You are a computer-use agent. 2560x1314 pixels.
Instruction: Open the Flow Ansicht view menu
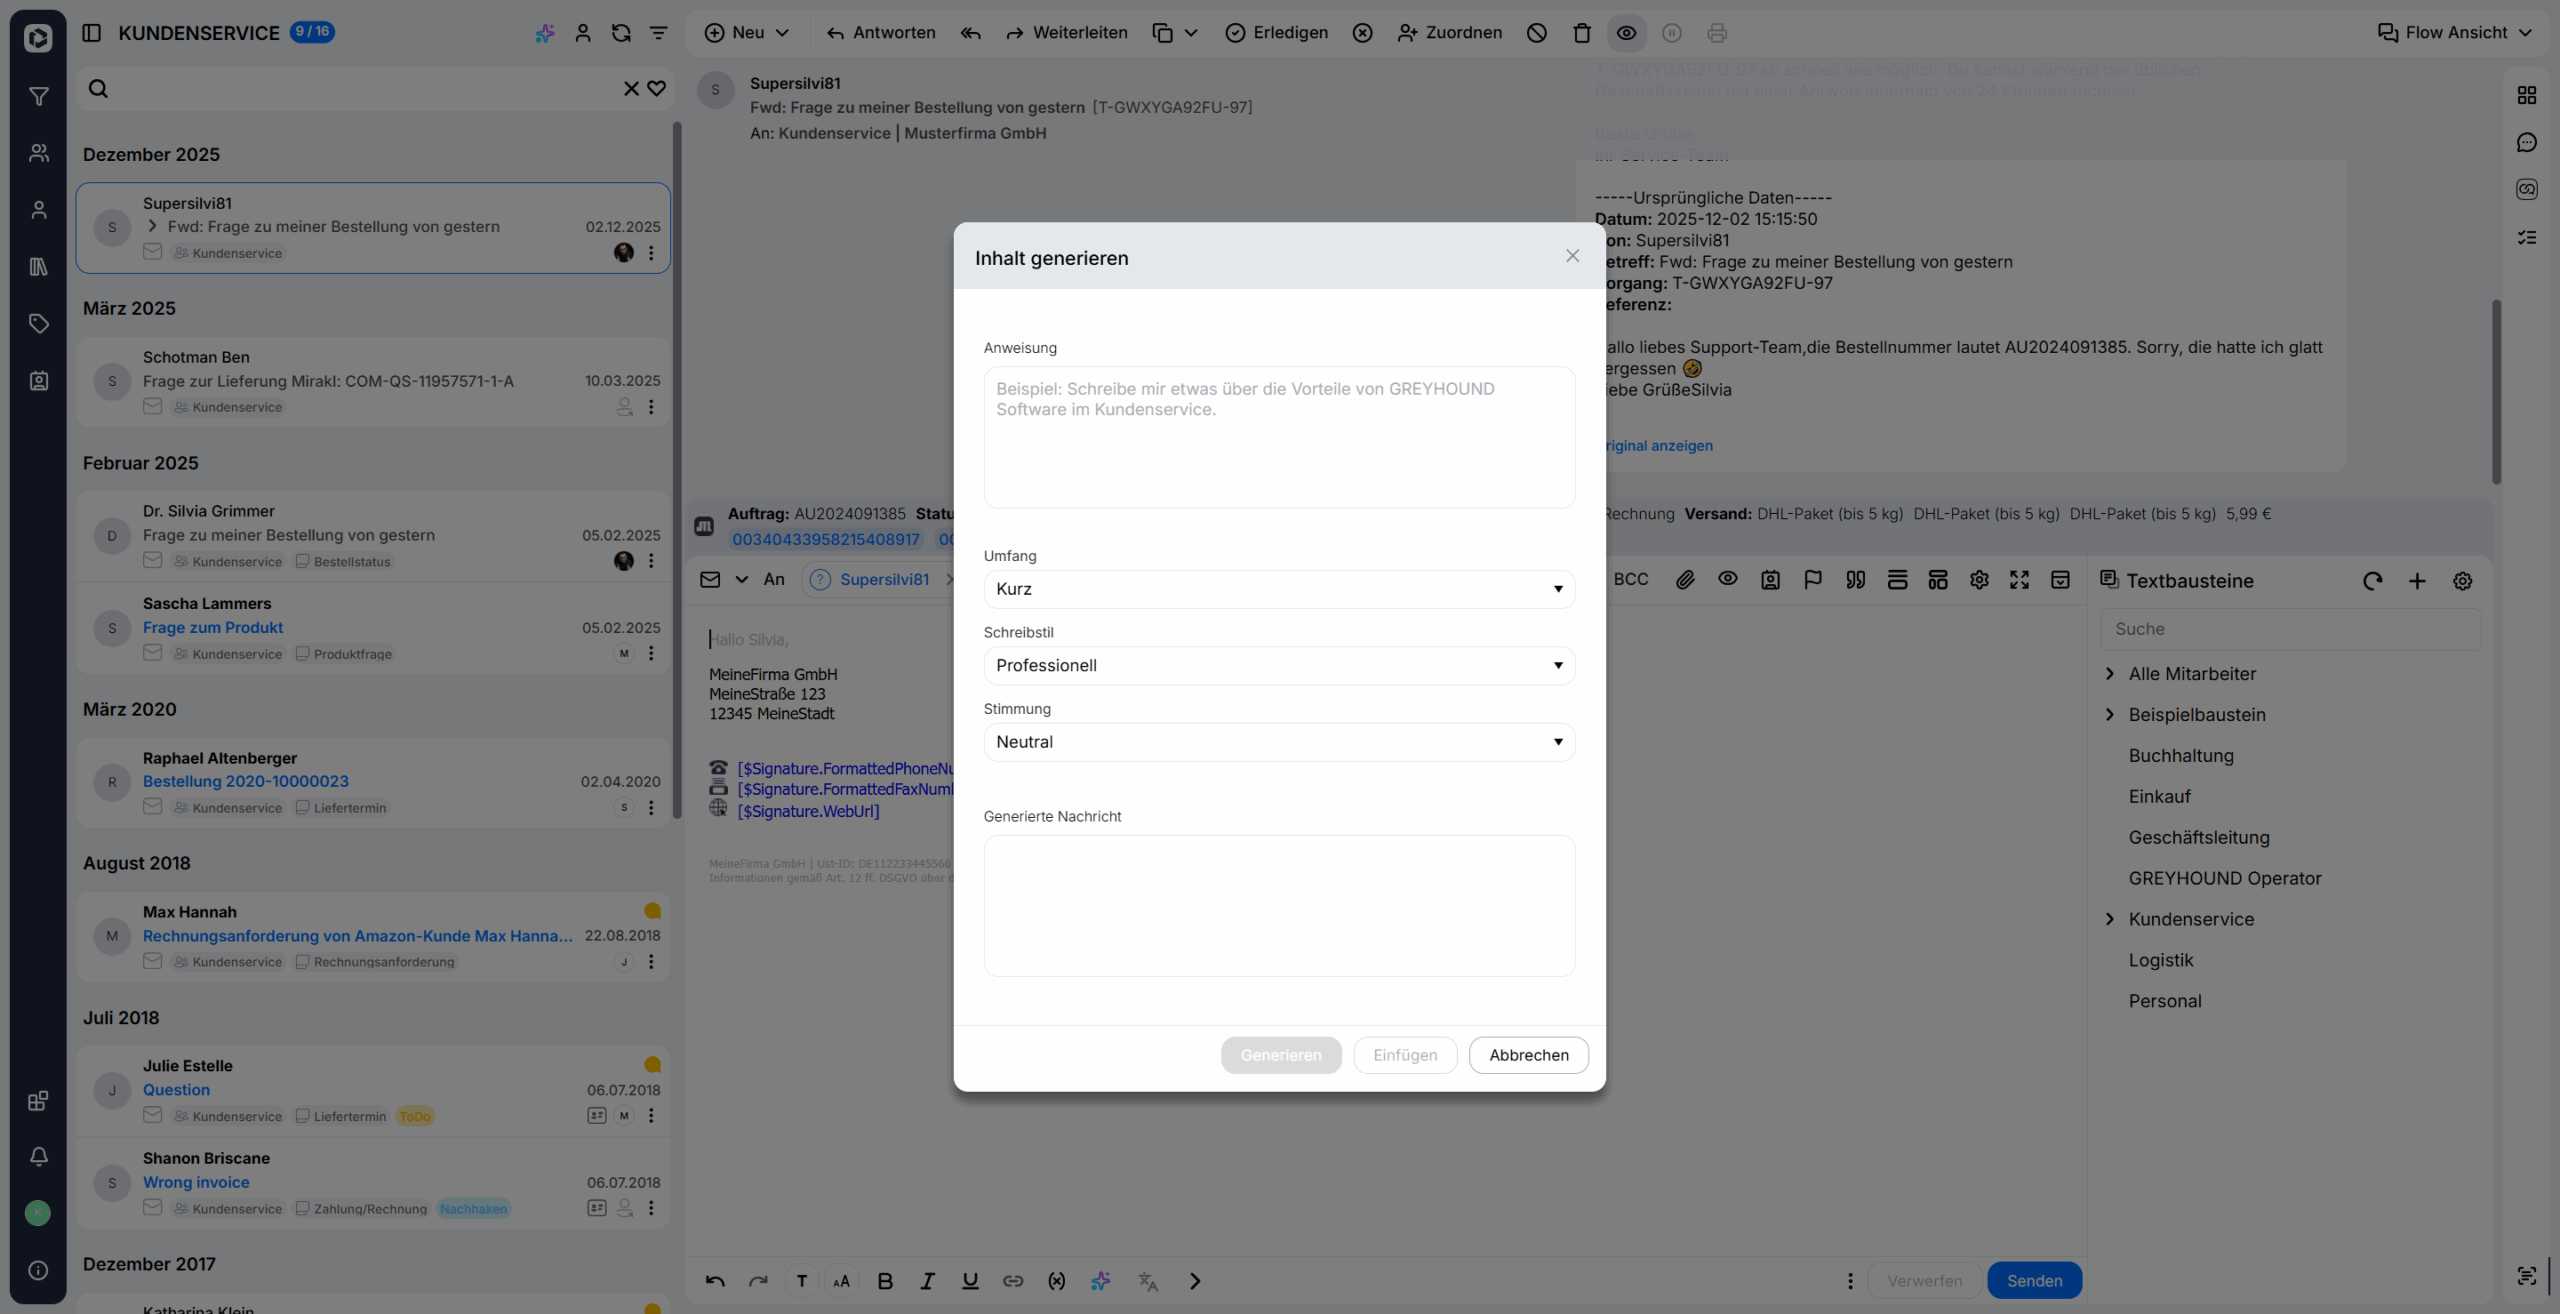2455,33
